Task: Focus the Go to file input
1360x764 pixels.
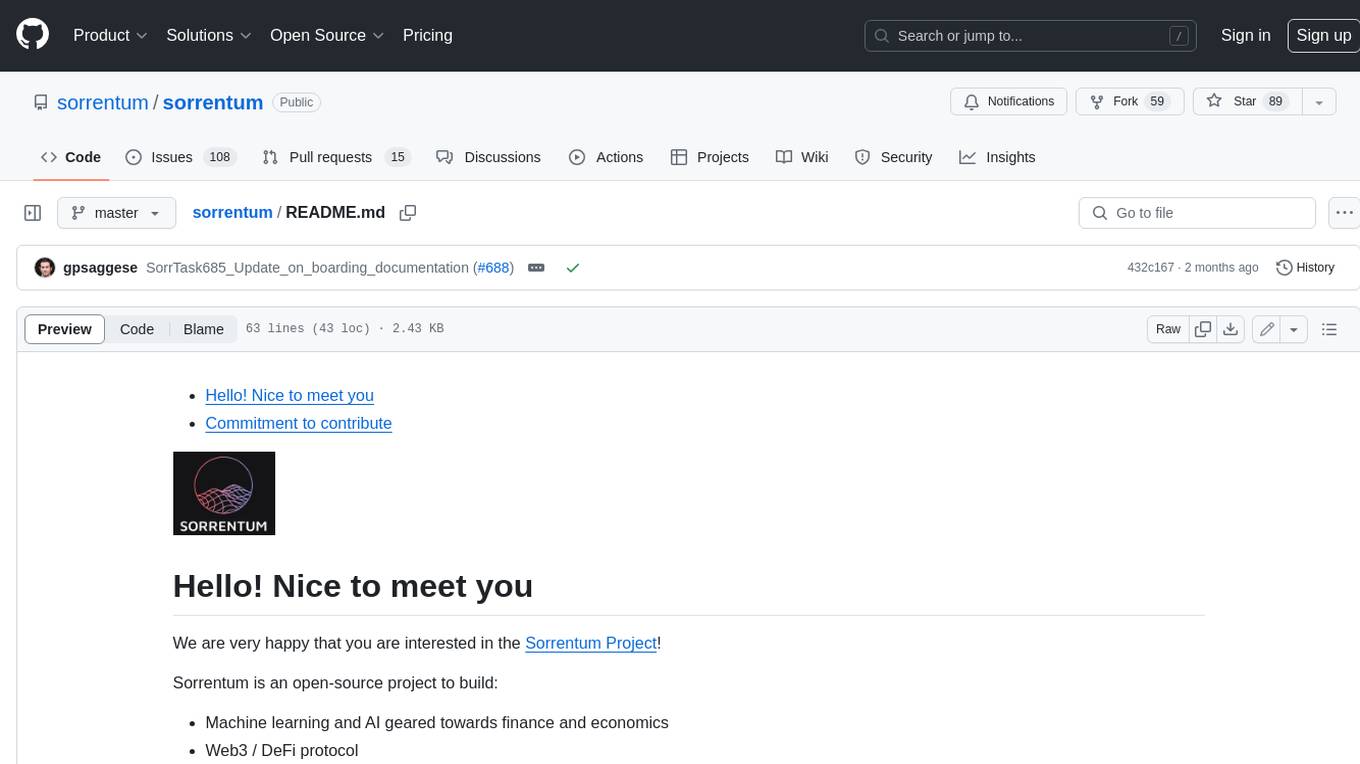Action: coord(1197,213)
